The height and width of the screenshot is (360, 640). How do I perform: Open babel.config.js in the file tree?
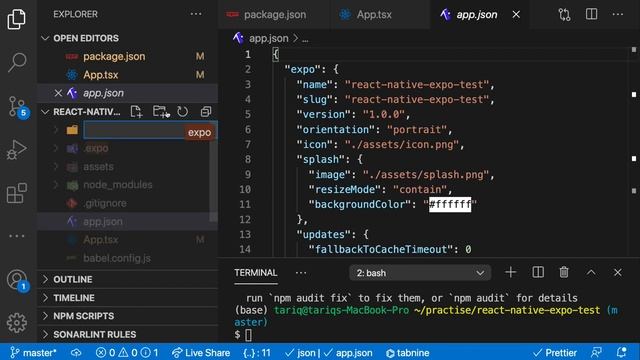(x=117, y=258)
